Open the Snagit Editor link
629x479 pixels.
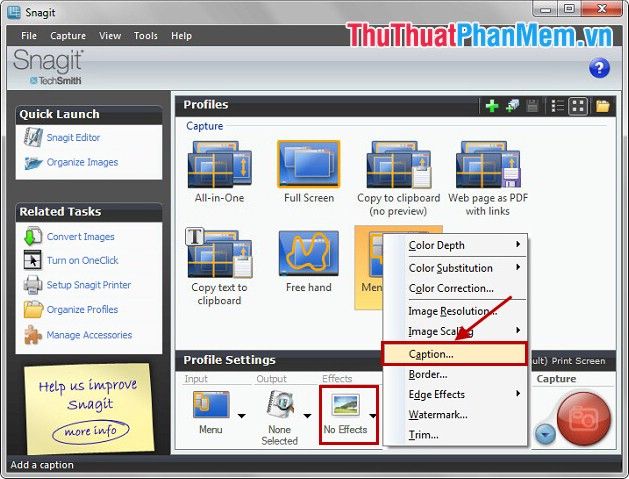[x=73, y=138]
